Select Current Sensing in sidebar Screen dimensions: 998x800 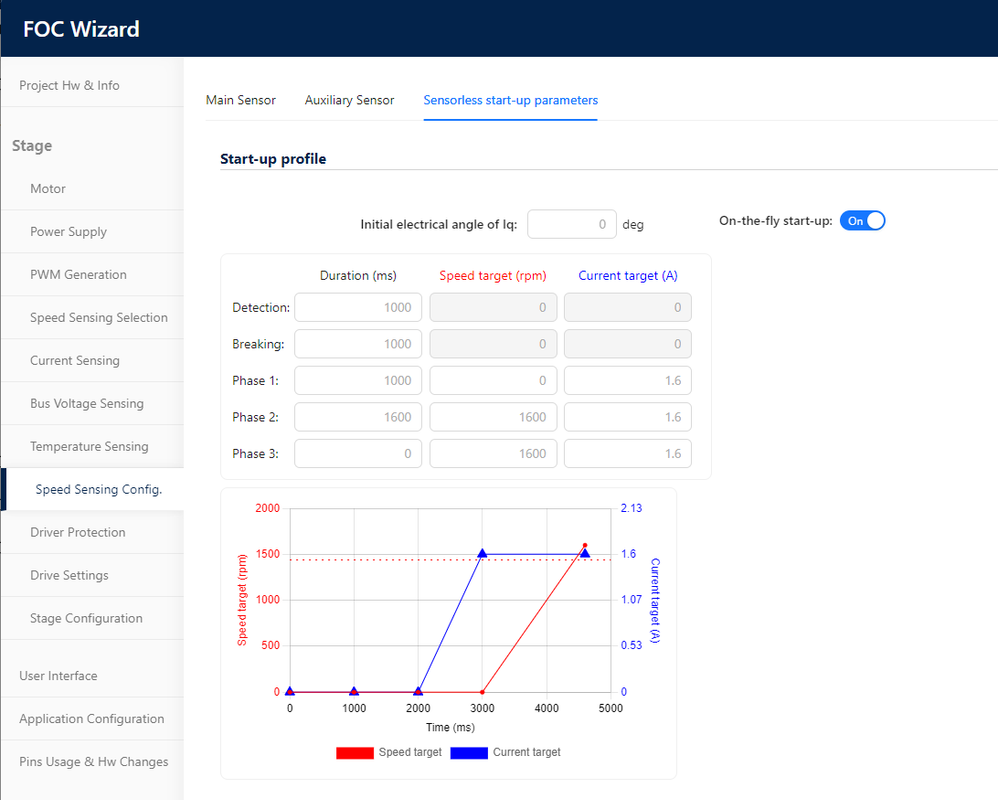tap(75, 360)
